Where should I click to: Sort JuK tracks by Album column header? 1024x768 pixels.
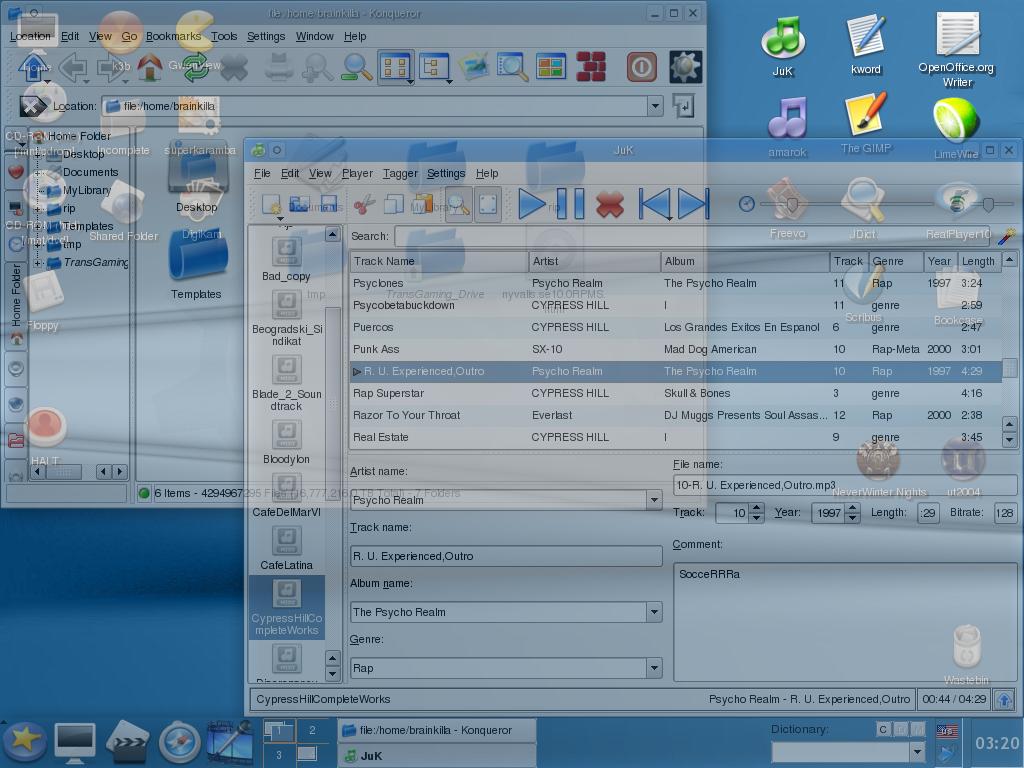point(745,261)
